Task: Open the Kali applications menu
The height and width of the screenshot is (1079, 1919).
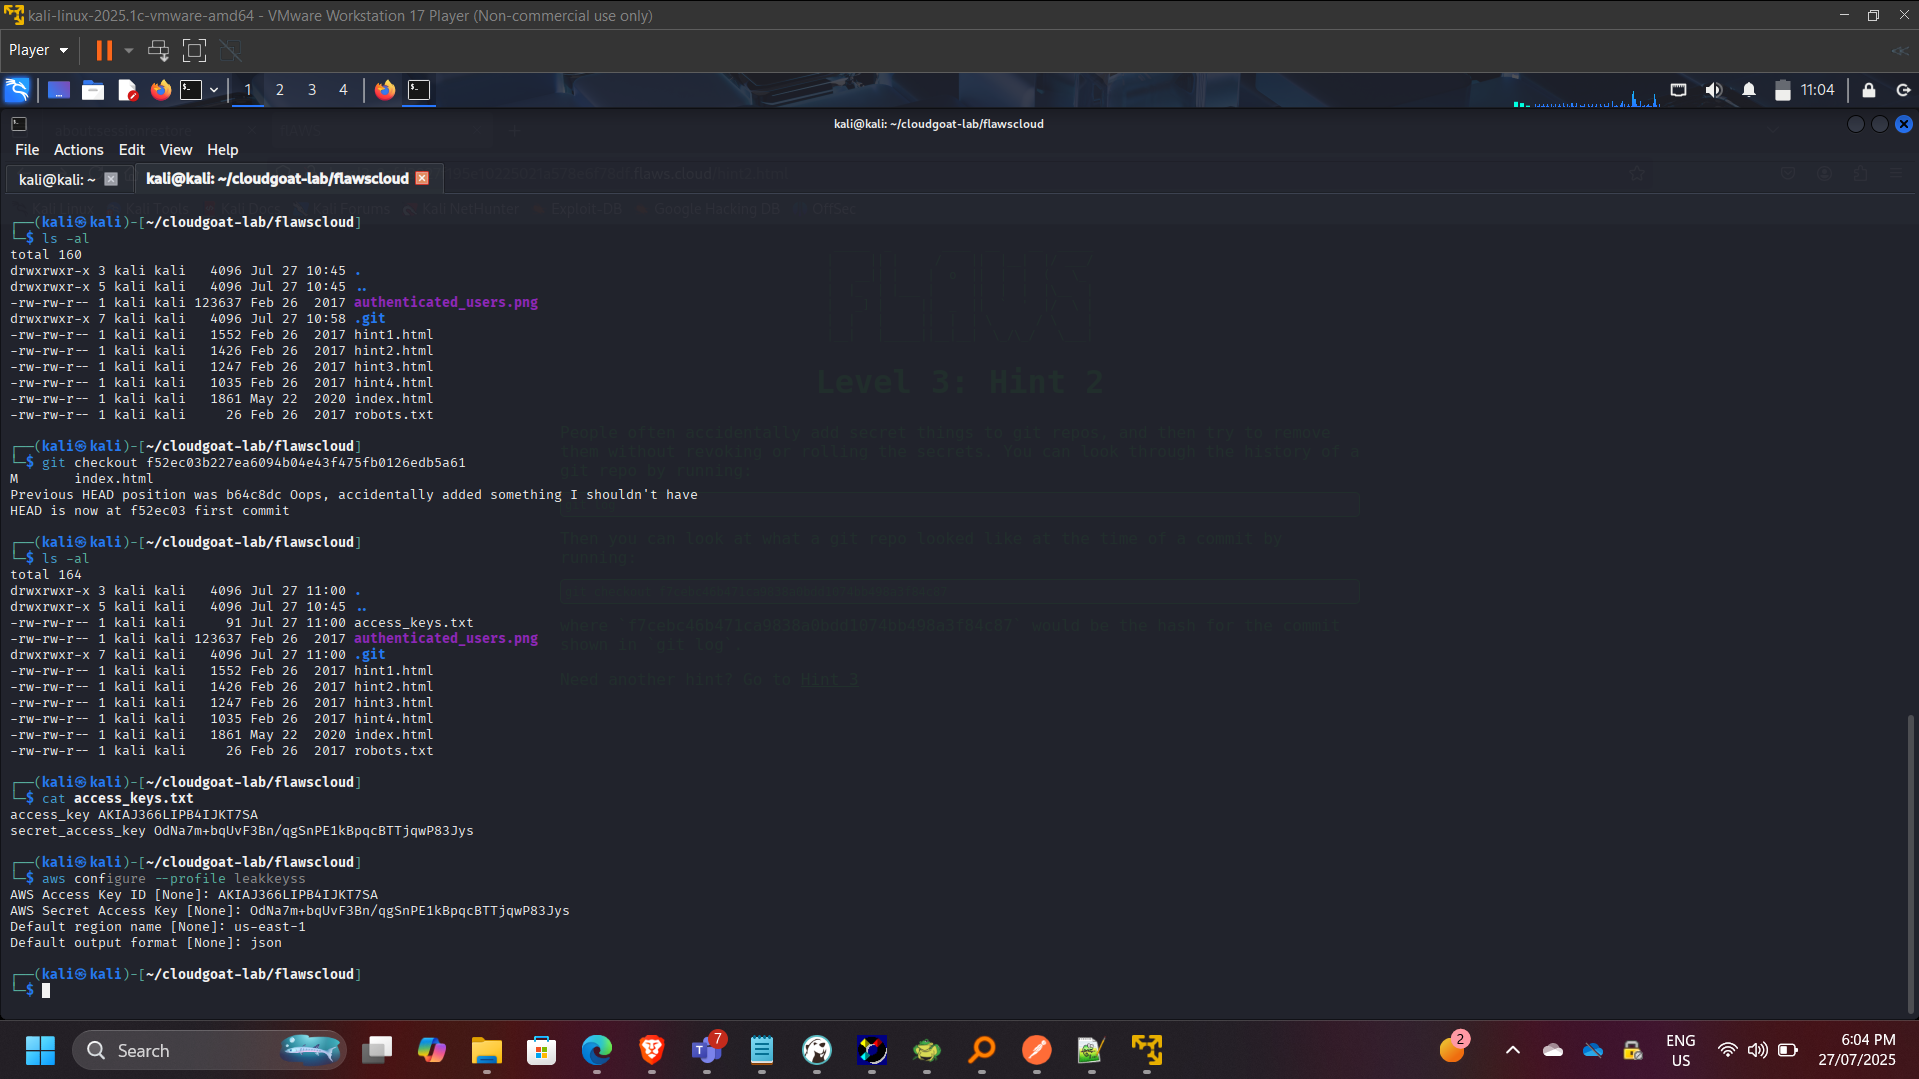Action: 17,90
